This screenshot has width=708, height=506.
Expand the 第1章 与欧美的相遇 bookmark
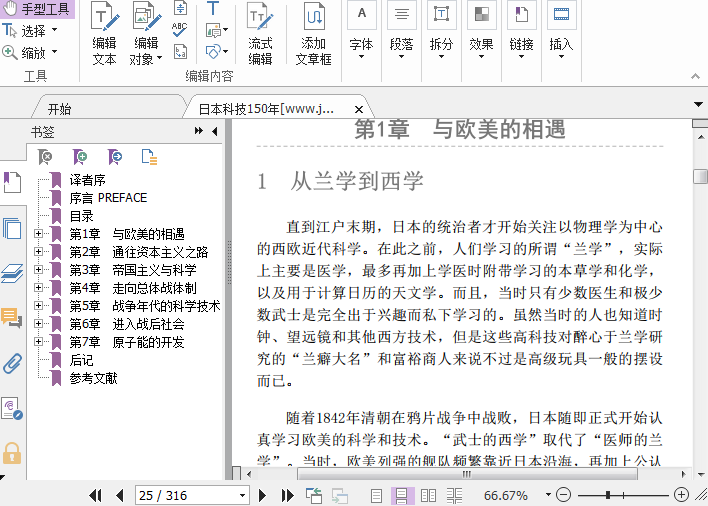click(38, 233)
